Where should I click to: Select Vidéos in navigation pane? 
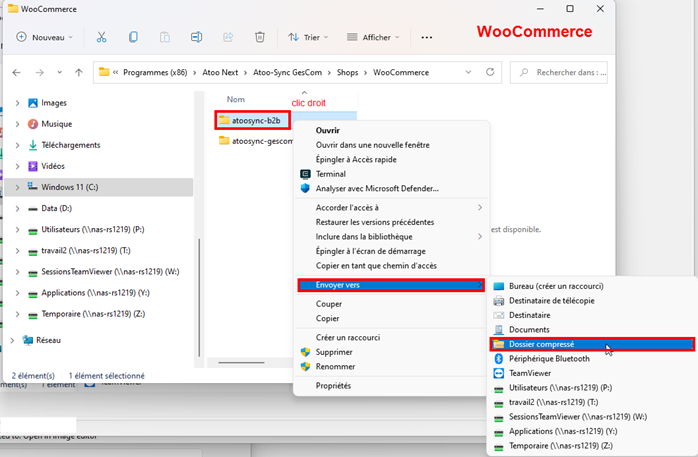tap(53, 166)
